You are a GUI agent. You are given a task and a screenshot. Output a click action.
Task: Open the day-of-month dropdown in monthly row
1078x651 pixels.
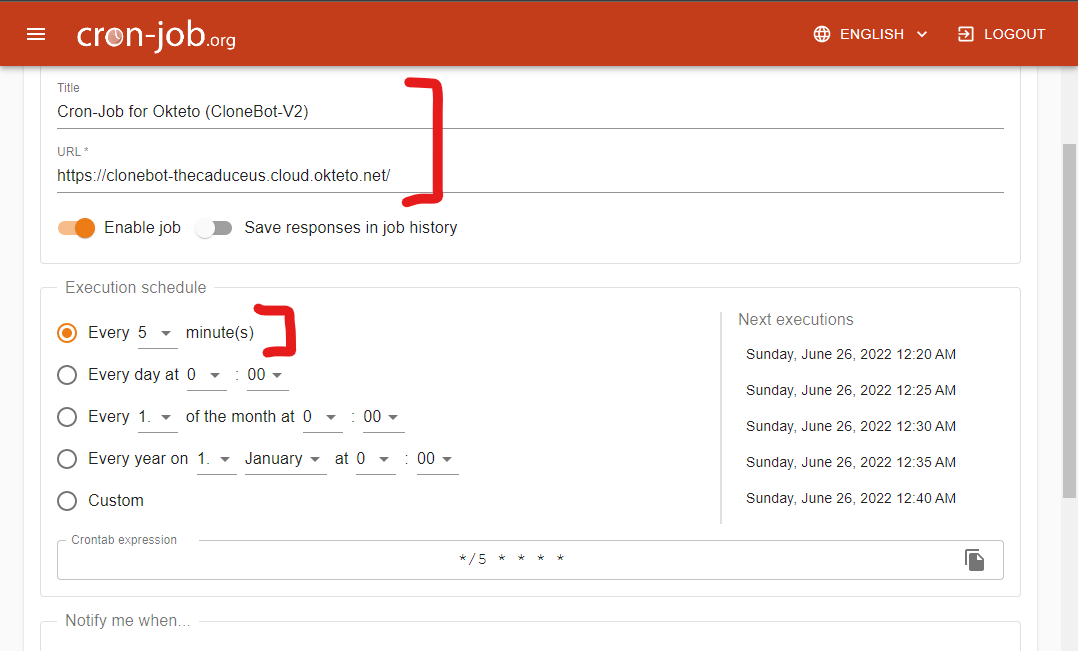(x=157, y=417)
